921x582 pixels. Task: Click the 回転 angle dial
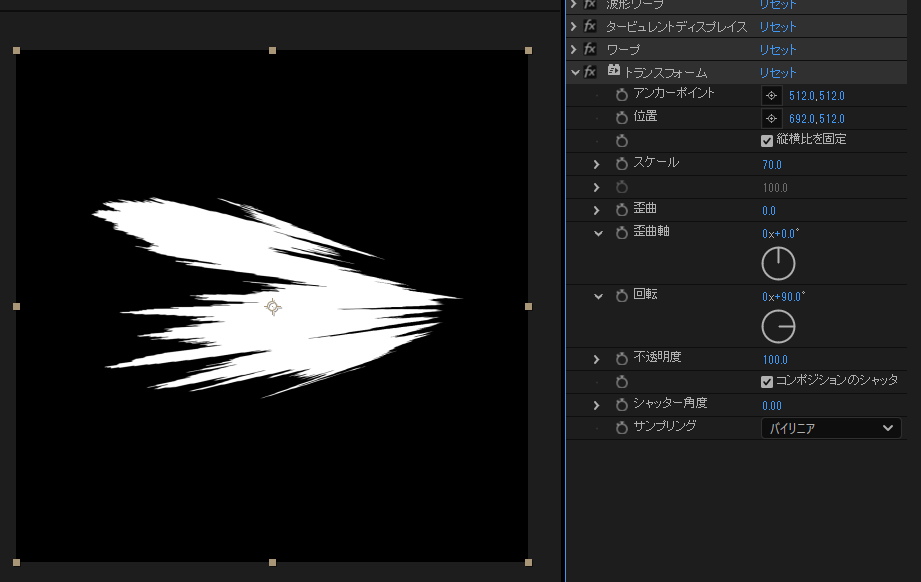click(778, 326)
